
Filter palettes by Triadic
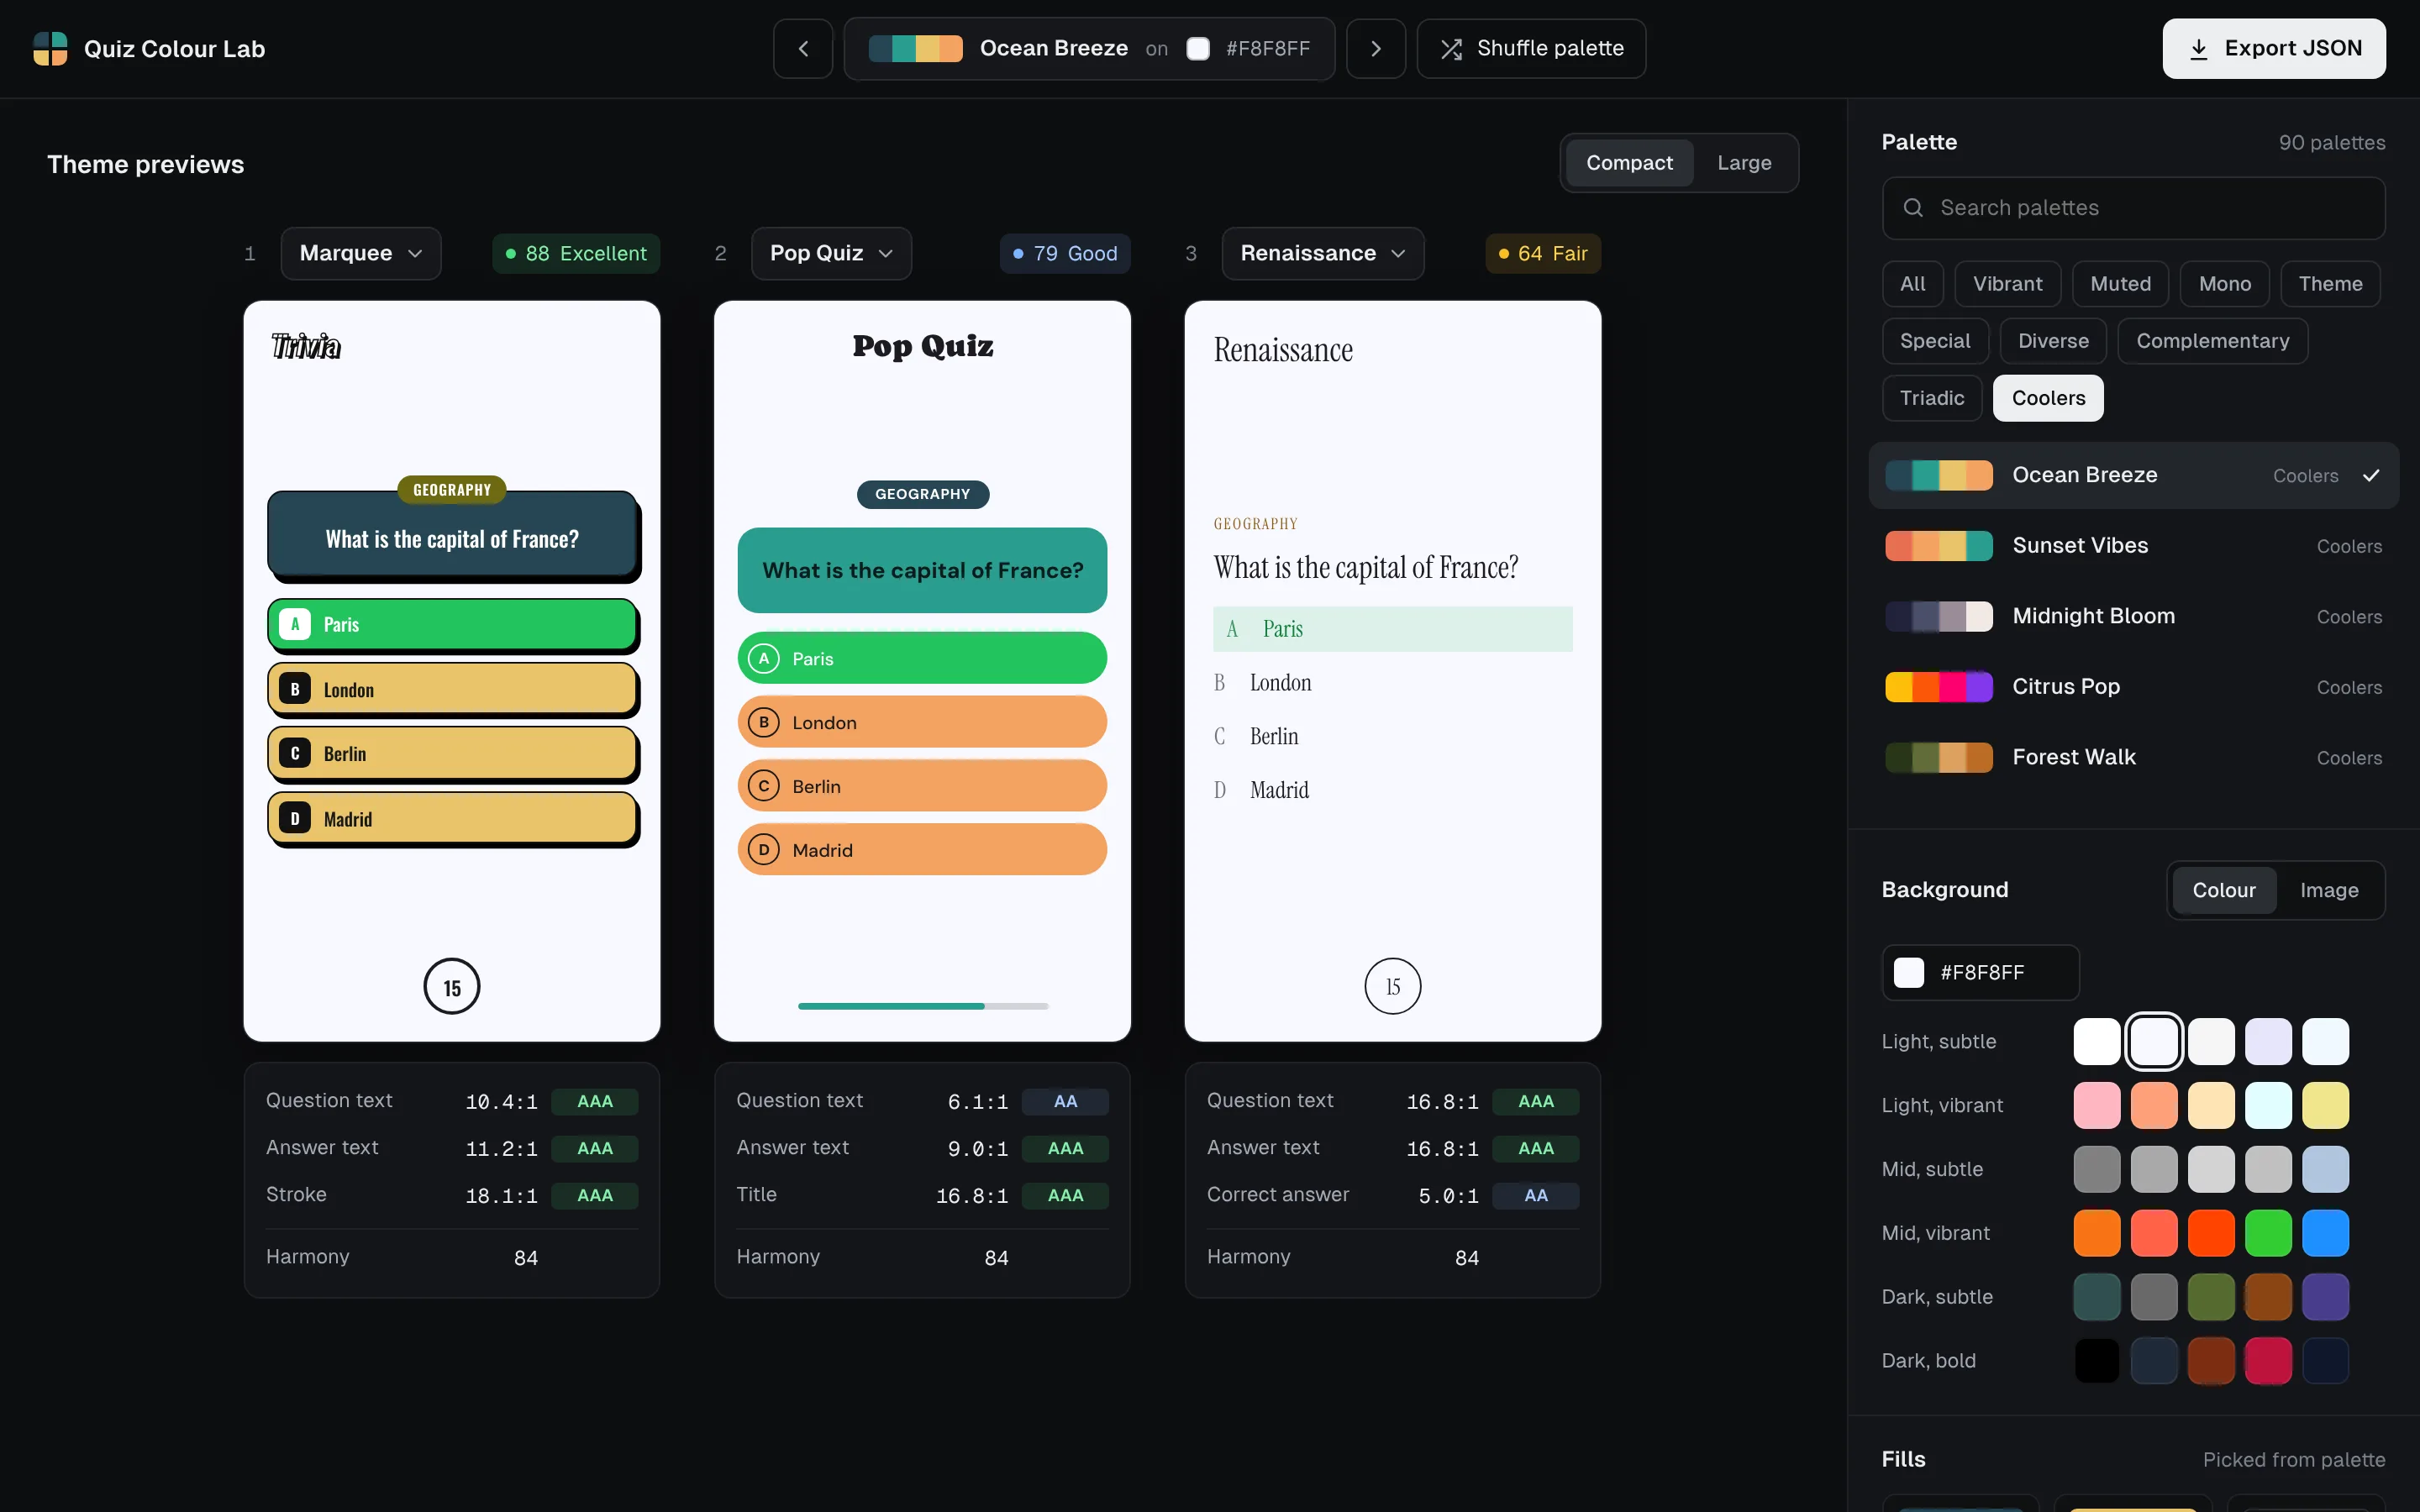pos(1932,398)
